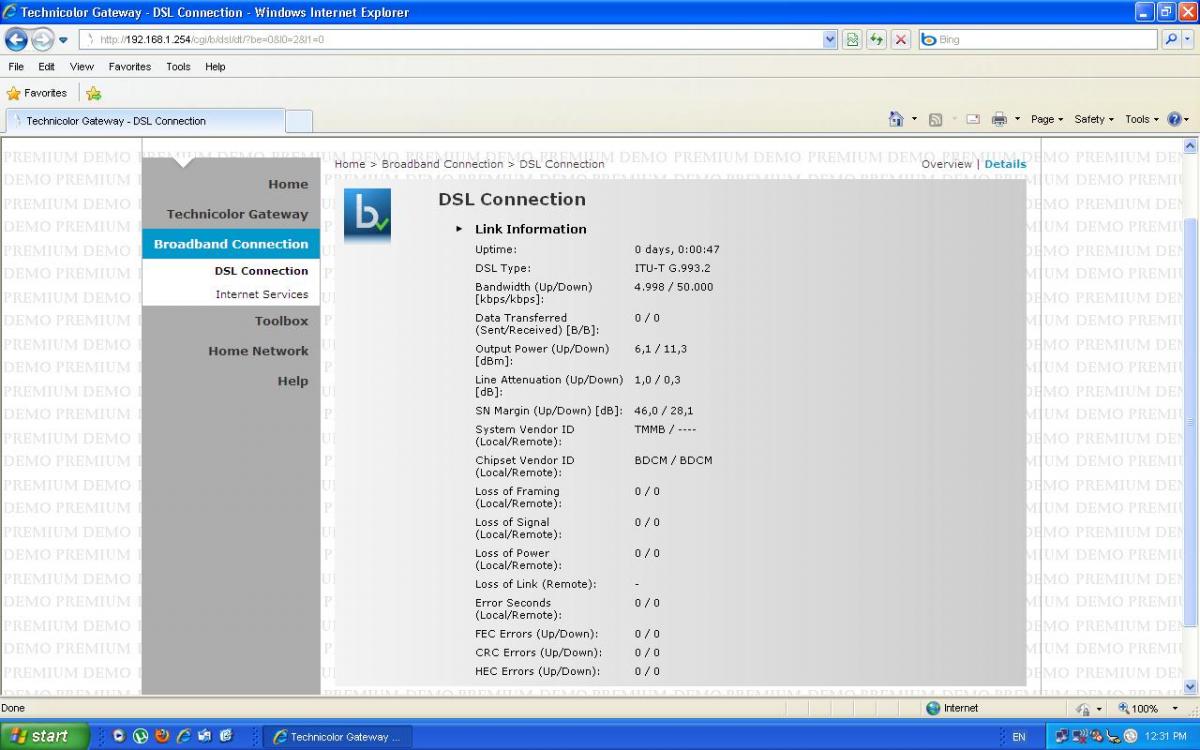Launch Internet Explorer from Quick Launch
Image resolution: width=1200 pixels, height=750 pixels.
point(183,736)
